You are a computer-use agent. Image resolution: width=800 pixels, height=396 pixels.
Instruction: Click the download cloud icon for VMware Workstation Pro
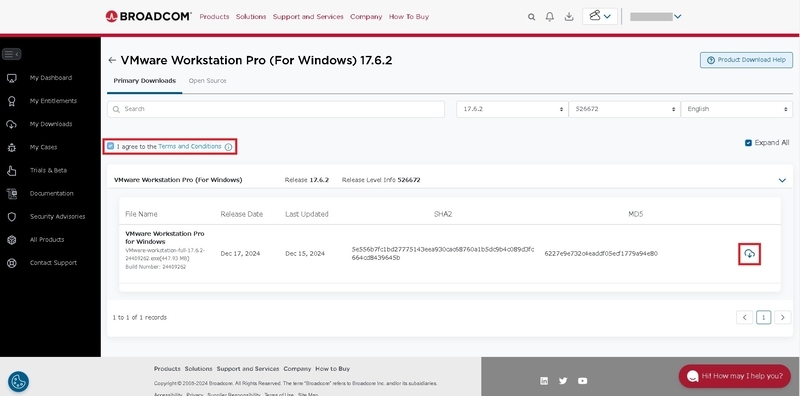749,254
